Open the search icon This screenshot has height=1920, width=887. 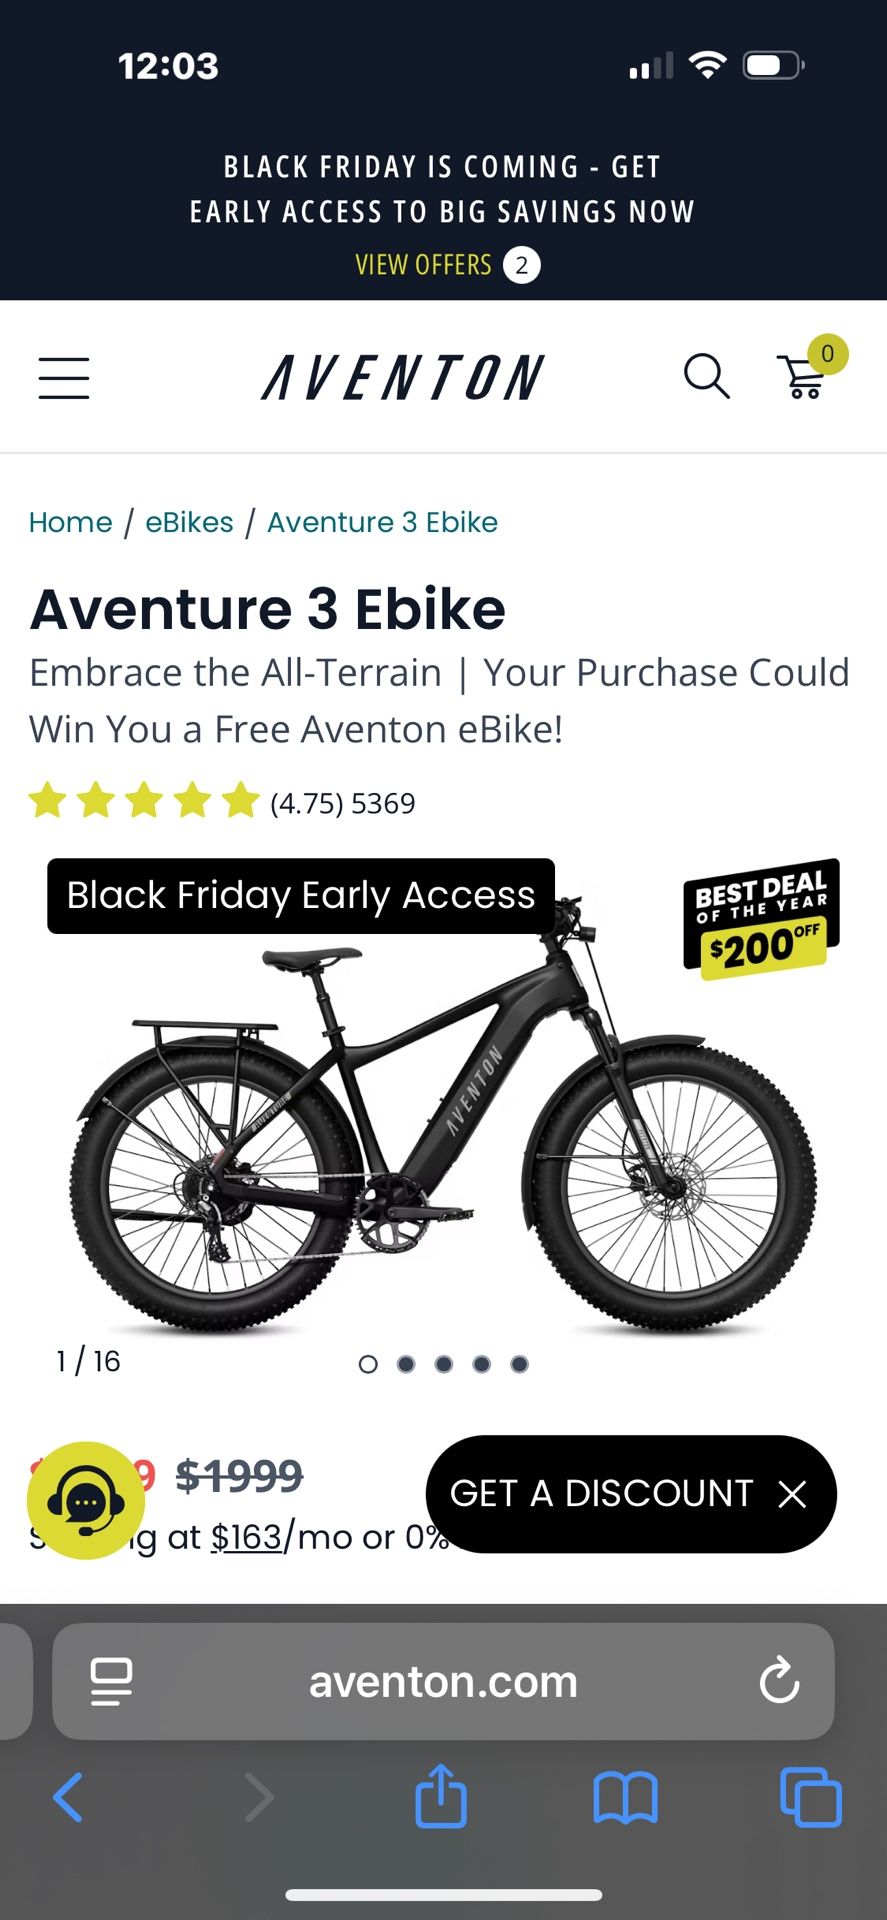[x=707, y=377]
